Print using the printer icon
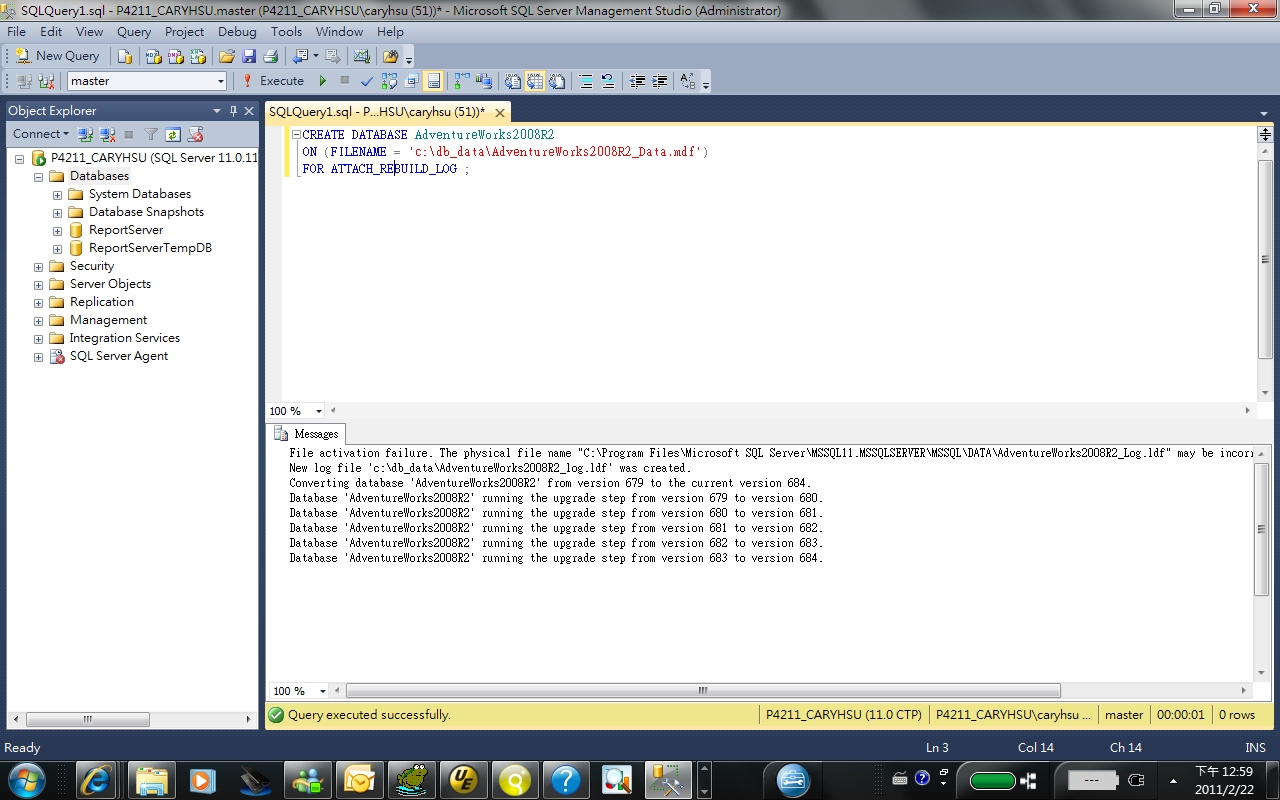 [x=270, y=56]
